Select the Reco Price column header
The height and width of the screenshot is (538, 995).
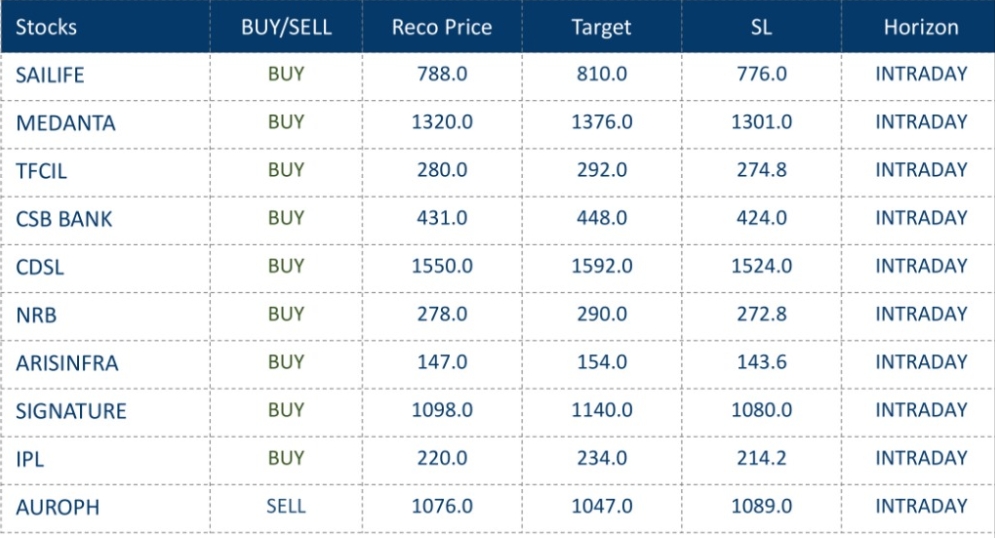pyautogui.click(x=441, y=27)
